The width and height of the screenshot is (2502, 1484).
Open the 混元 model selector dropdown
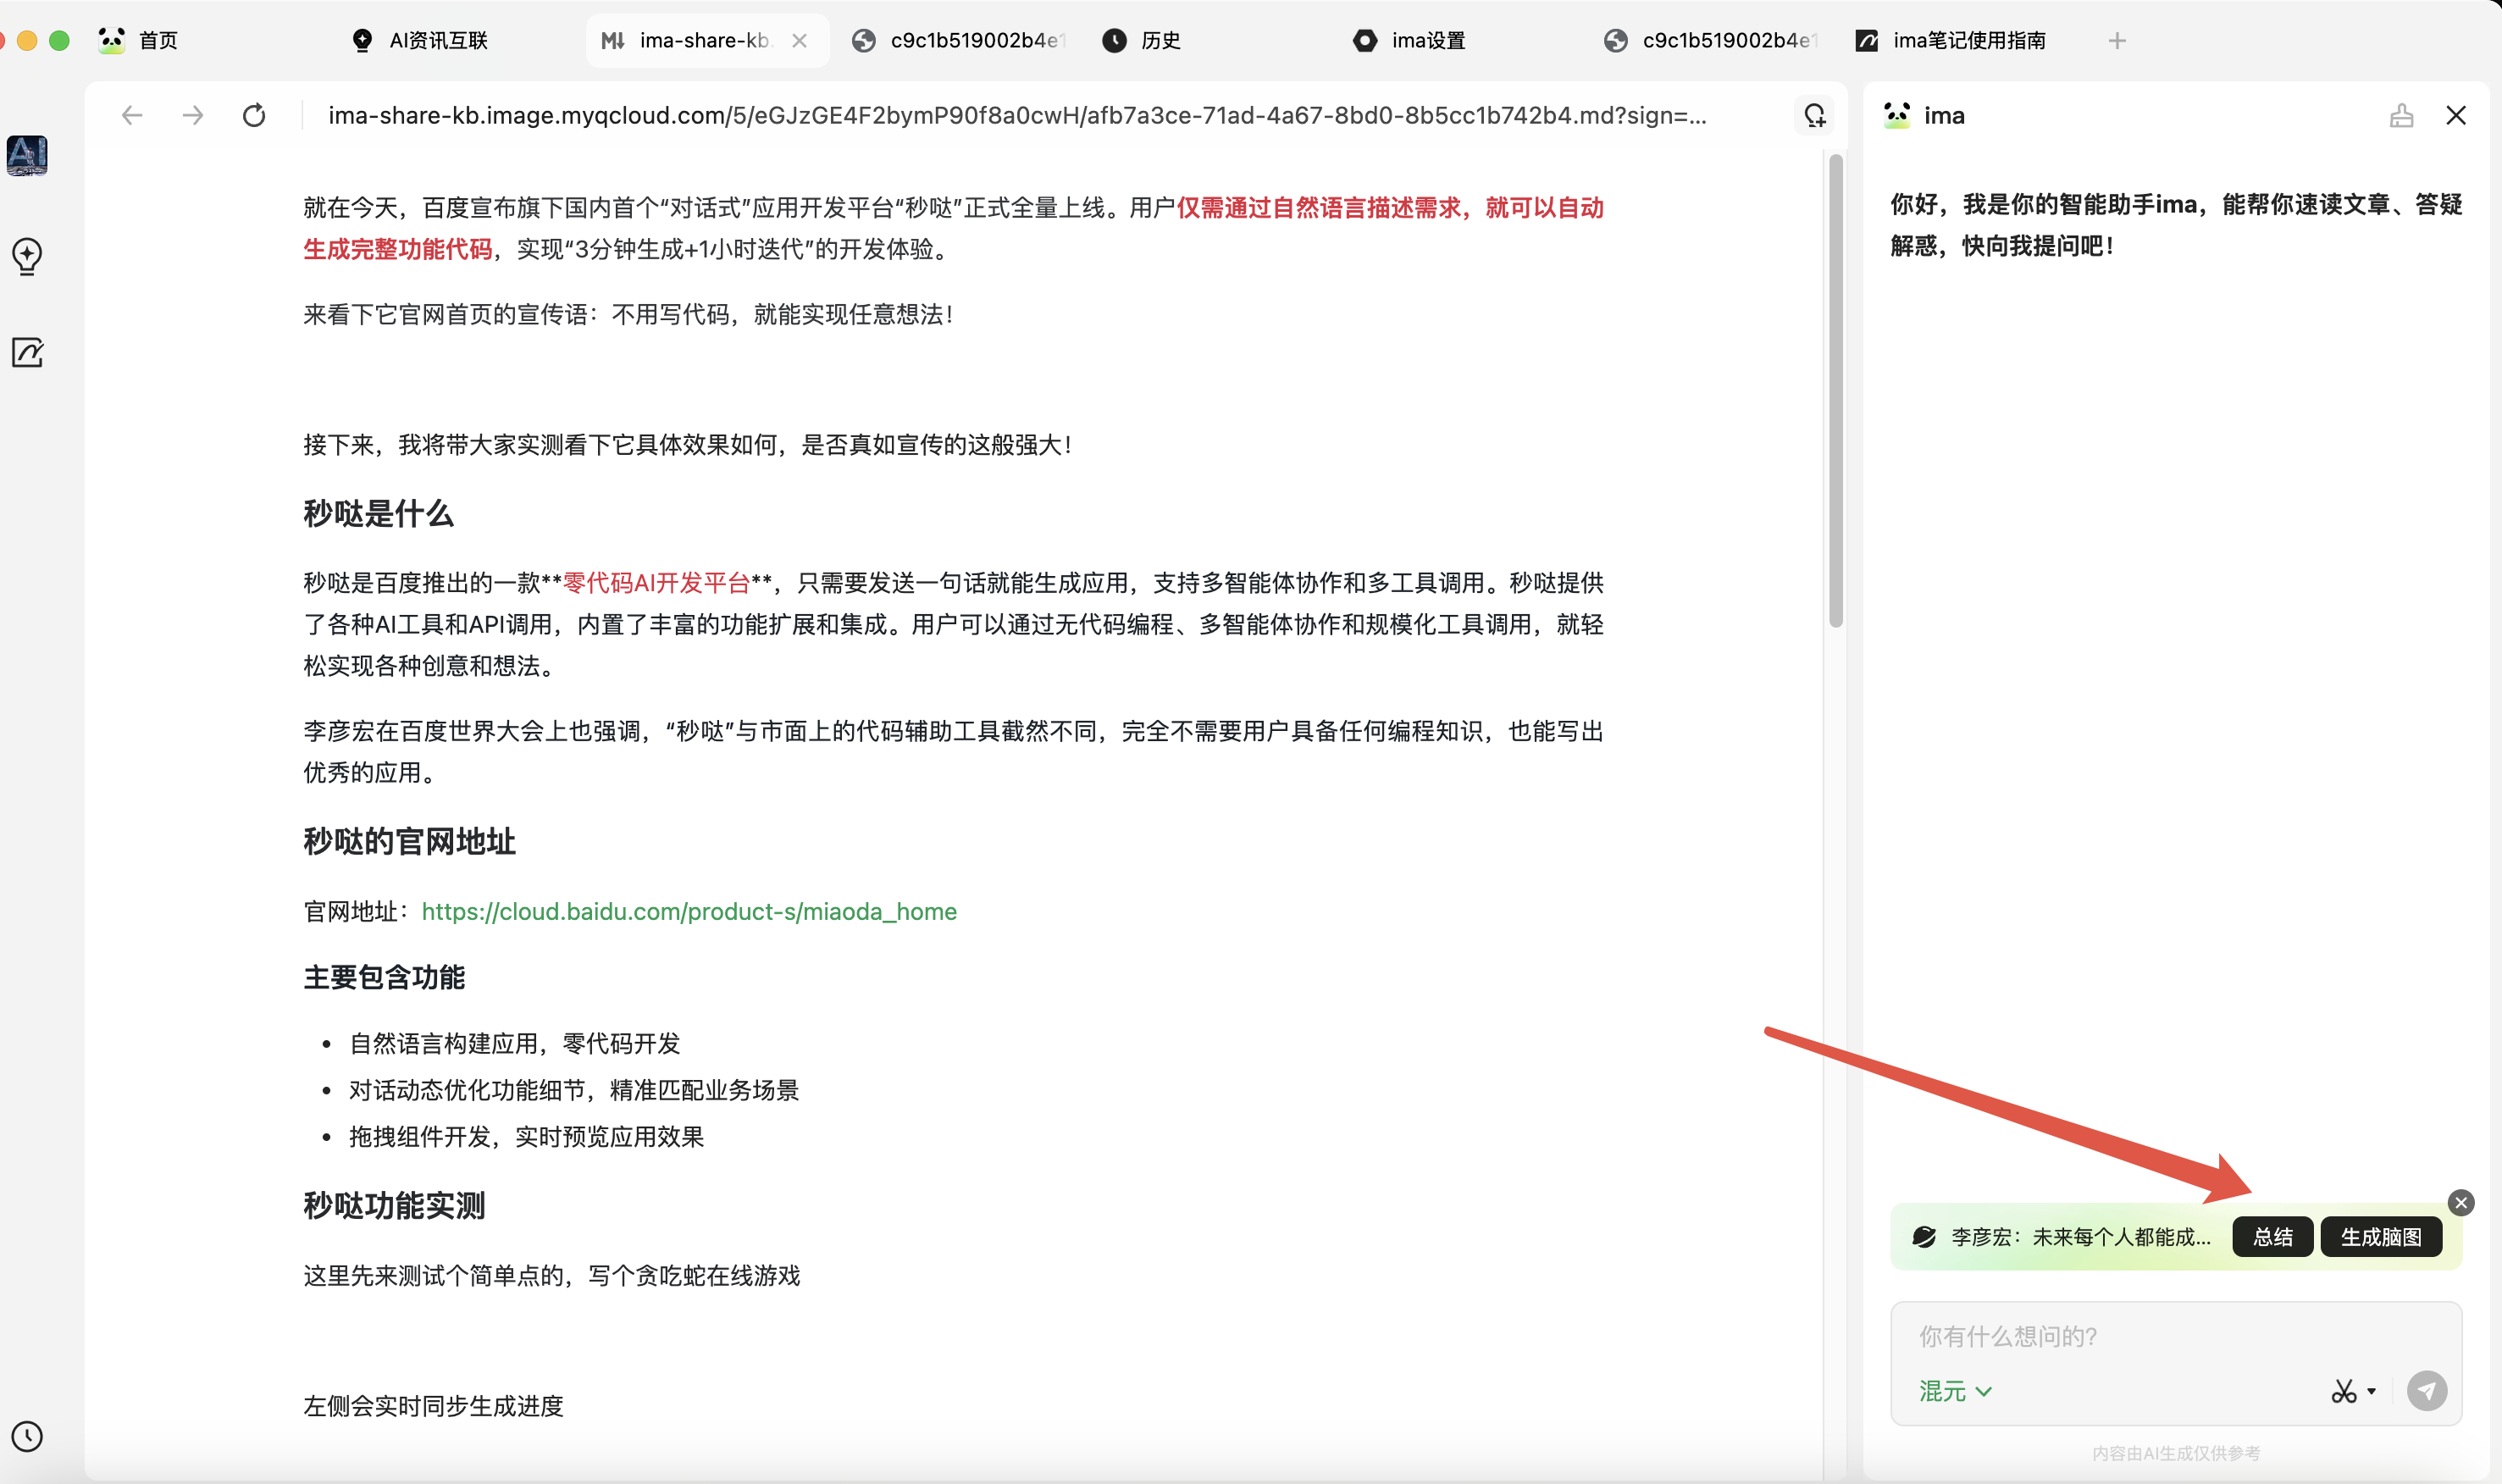tap(1955, 1391)
